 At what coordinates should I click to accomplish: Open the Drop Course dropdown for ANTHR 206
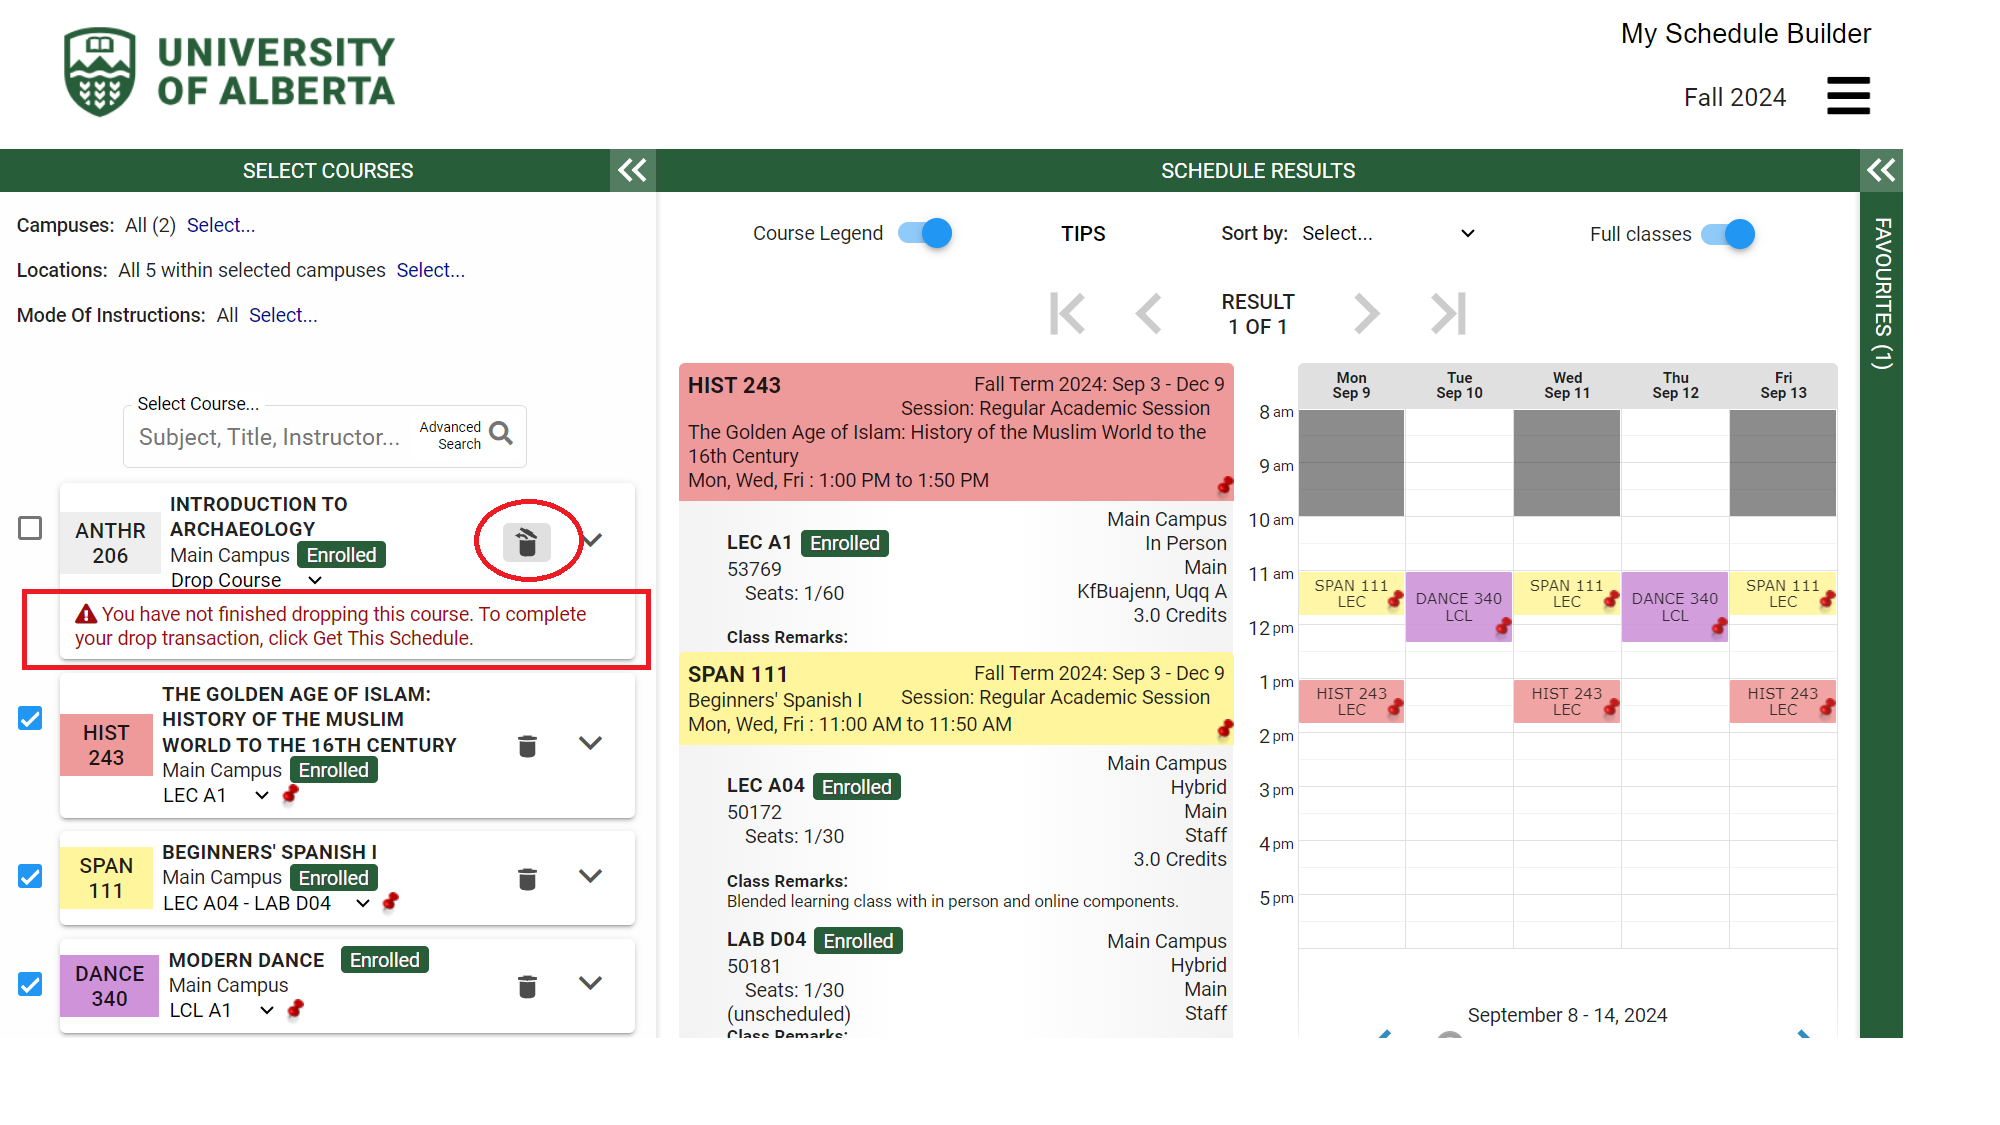point(314,580)
